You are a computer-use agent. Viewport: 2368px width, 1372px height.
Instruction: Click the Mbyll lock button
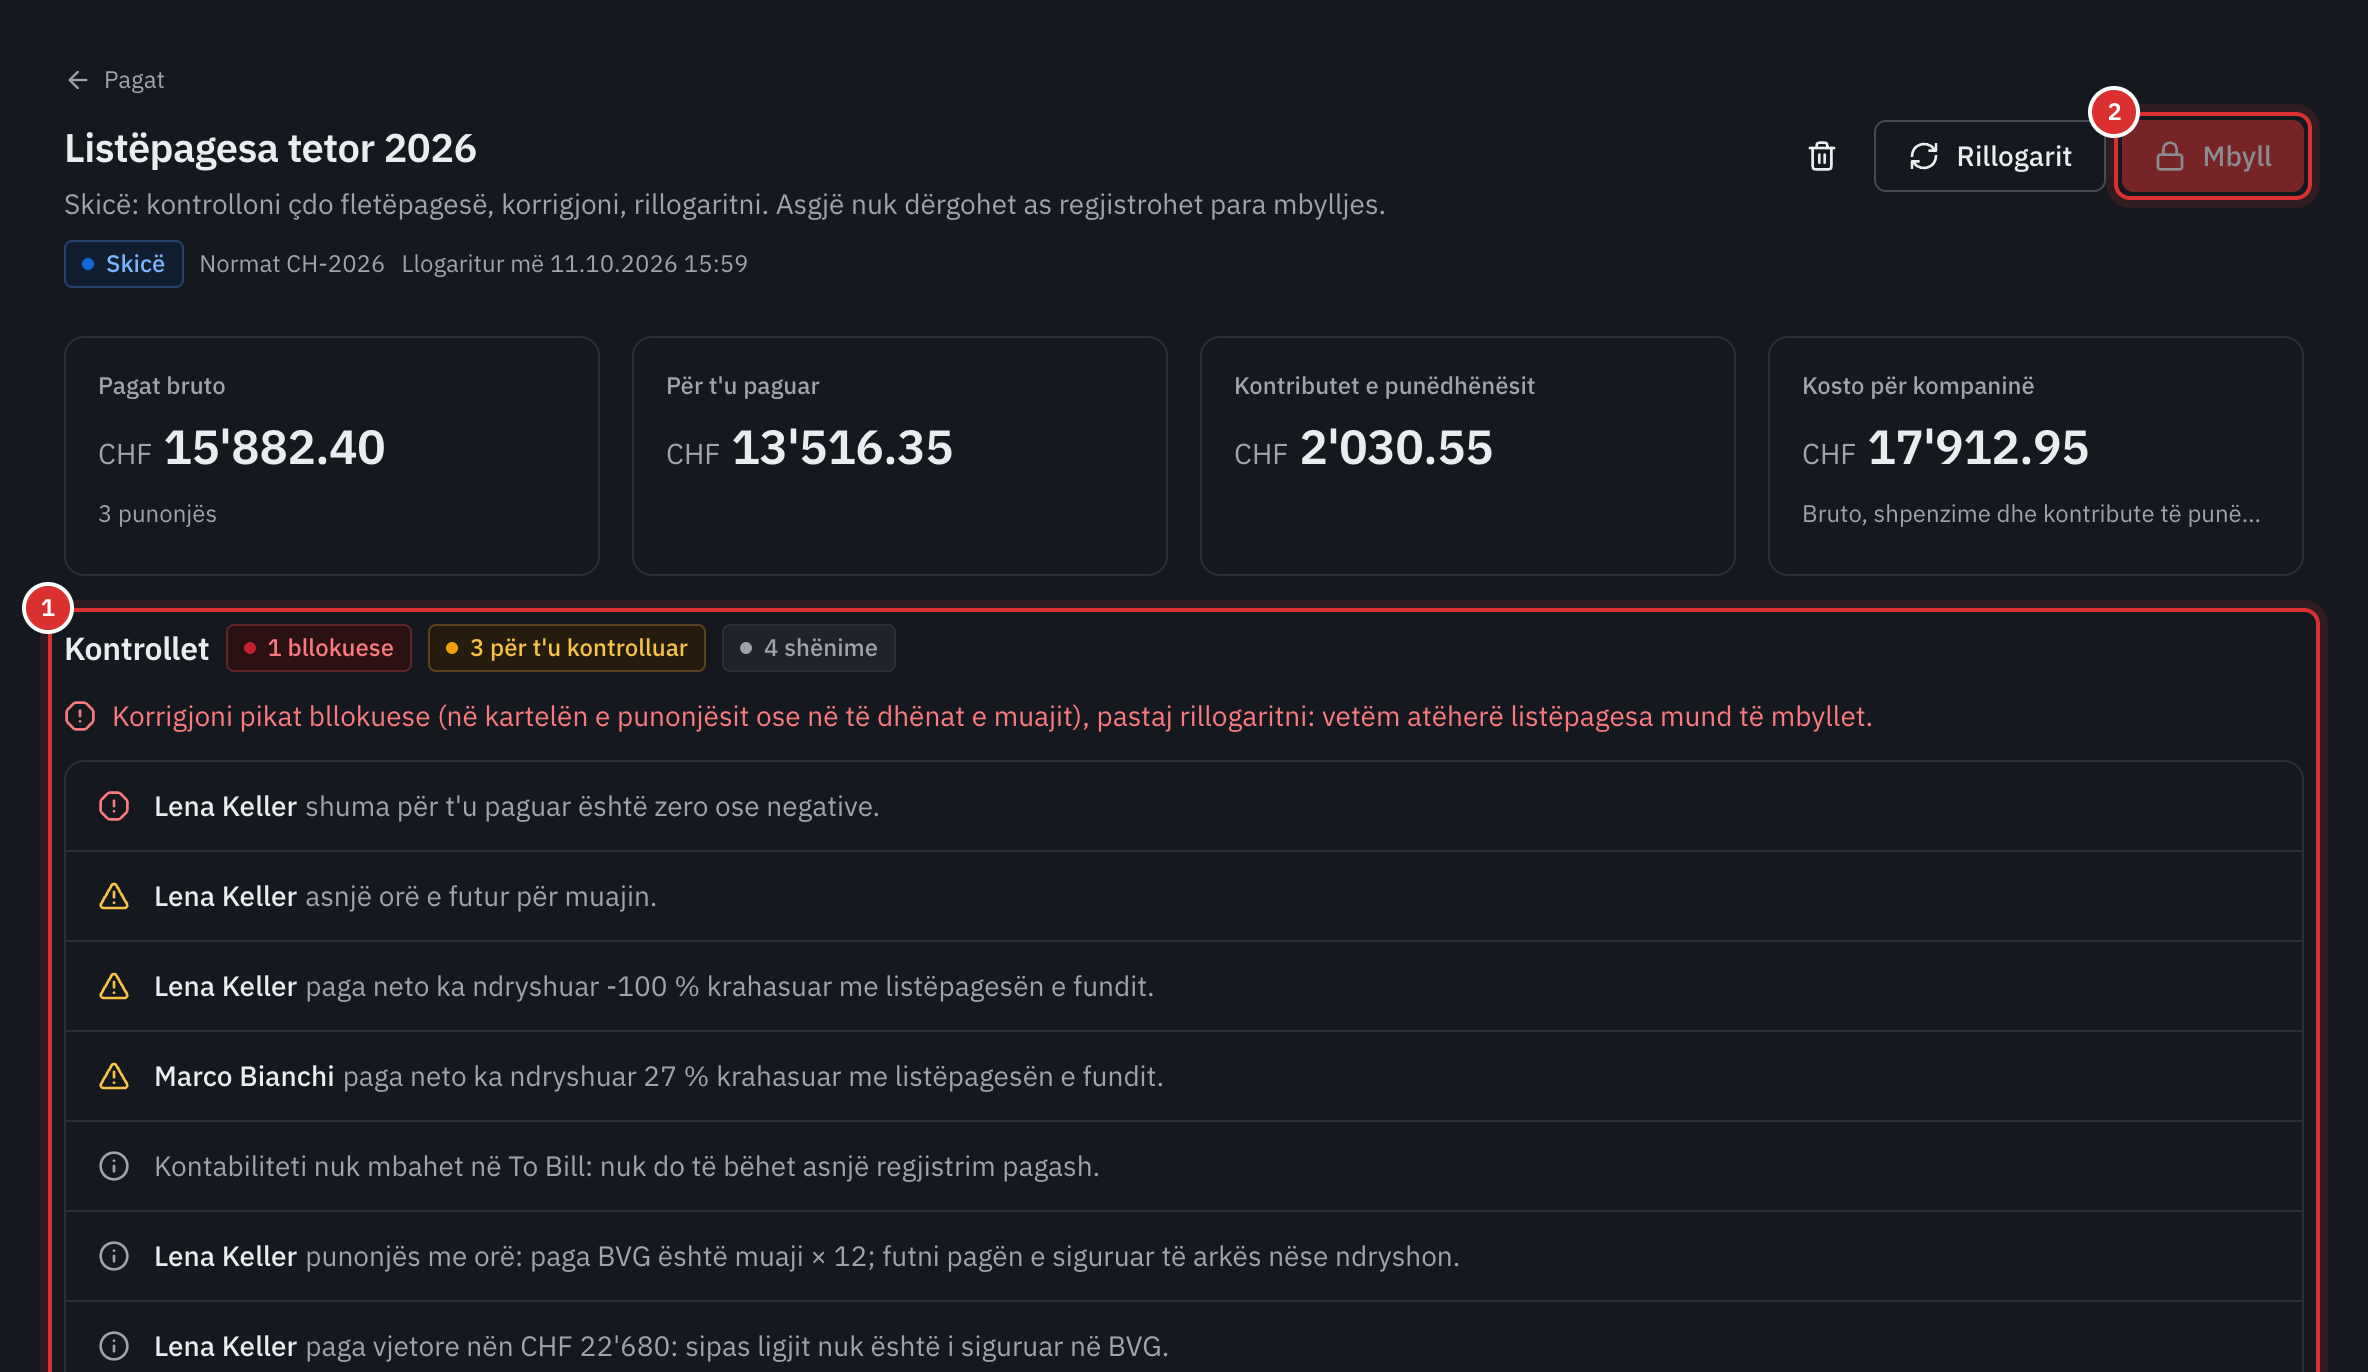click(2212, 156)
